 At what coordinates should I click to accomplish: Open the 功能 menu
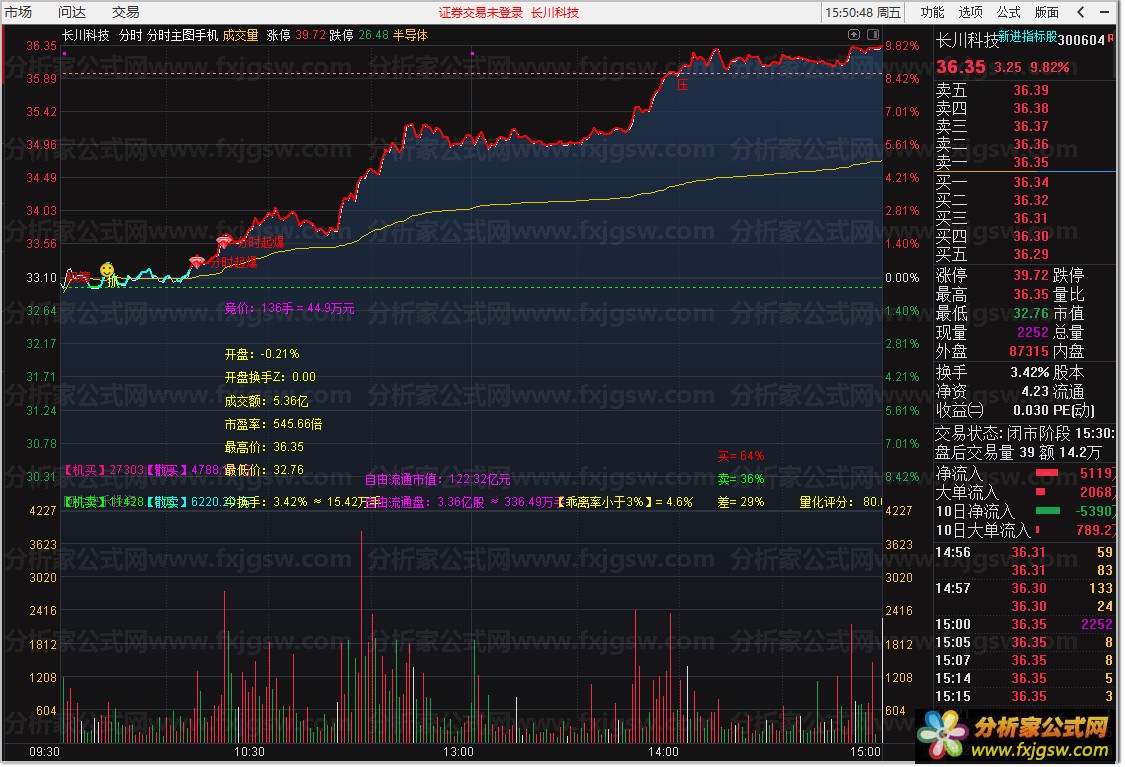[x=932, y=12]
